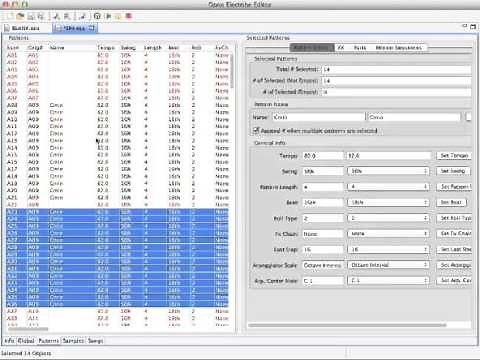Toggle Append # when multiple patterns are selected
480x360 pixels.
coord(256,130)
